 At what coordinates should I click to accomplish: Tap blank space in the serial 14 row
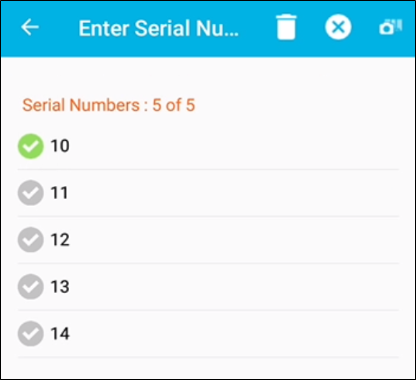(233, 334)
